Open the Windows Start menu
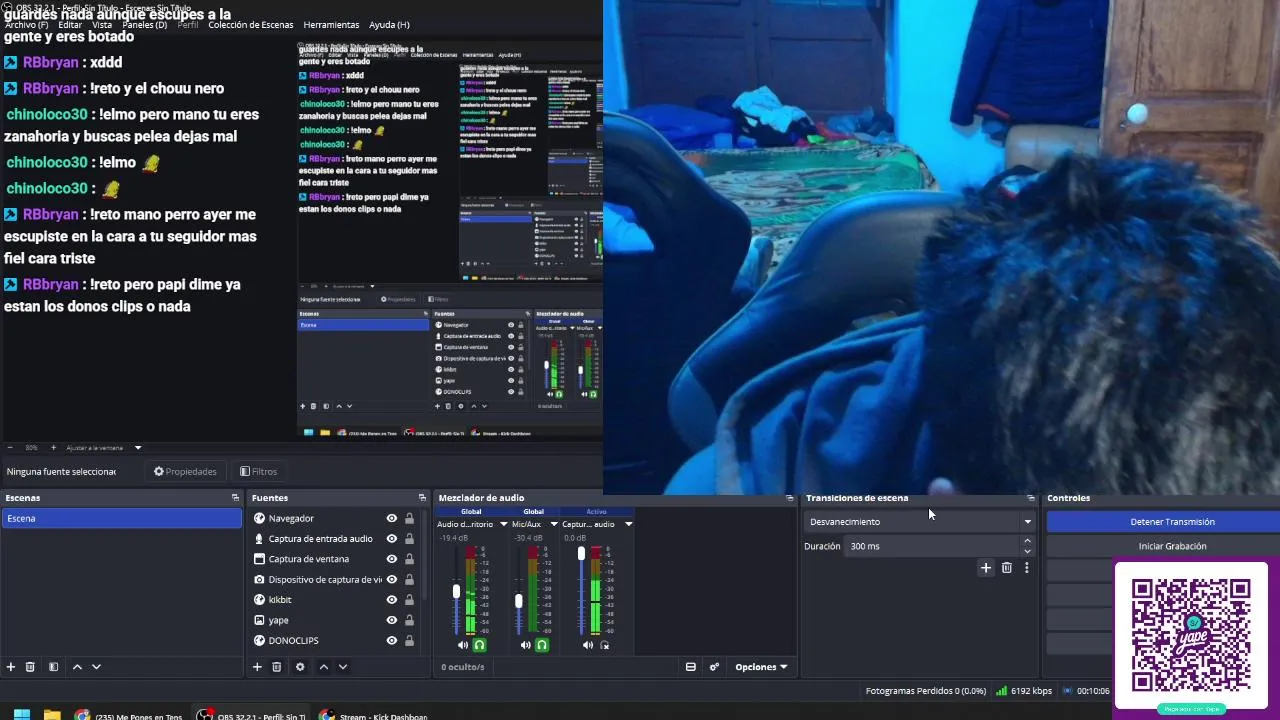Screen dimensions: 1280x720 point(21,716)
